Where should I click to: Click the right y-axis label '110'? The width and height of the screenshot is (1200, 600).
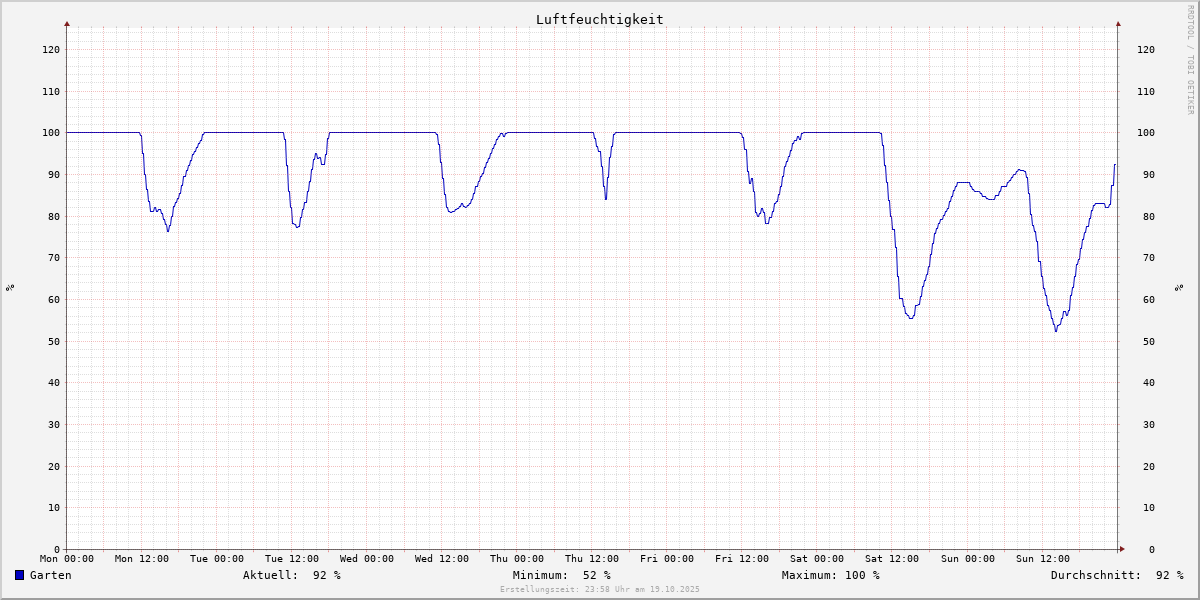1146,91
